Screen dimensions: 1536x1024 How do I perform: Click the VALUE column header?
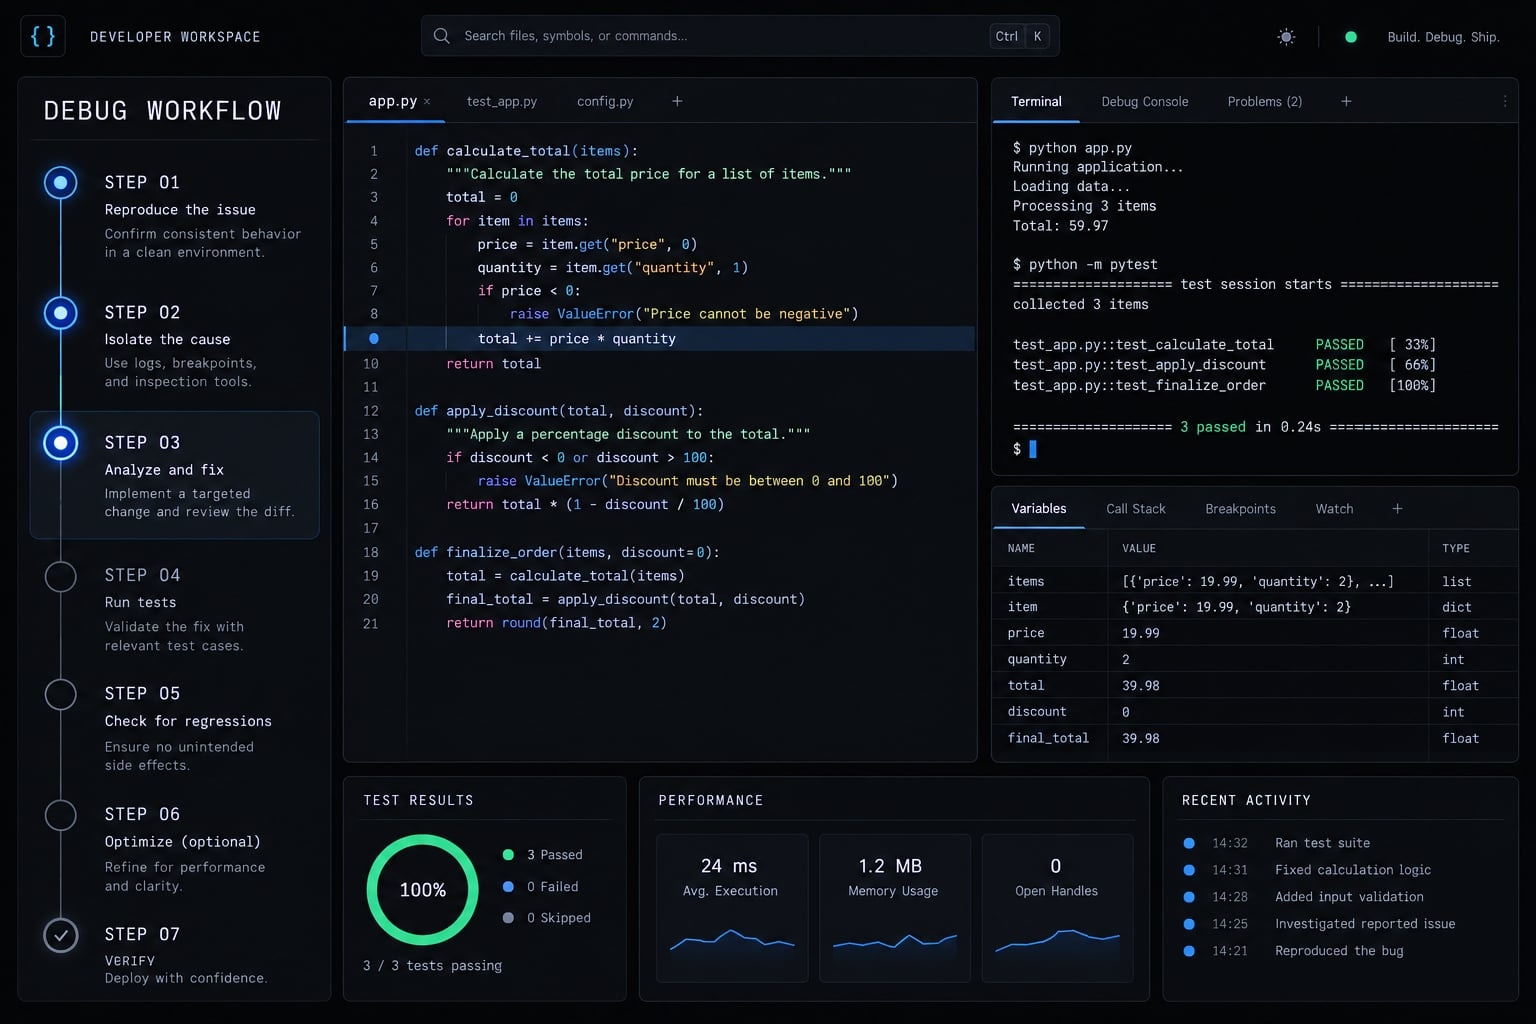pos(1139,548)
